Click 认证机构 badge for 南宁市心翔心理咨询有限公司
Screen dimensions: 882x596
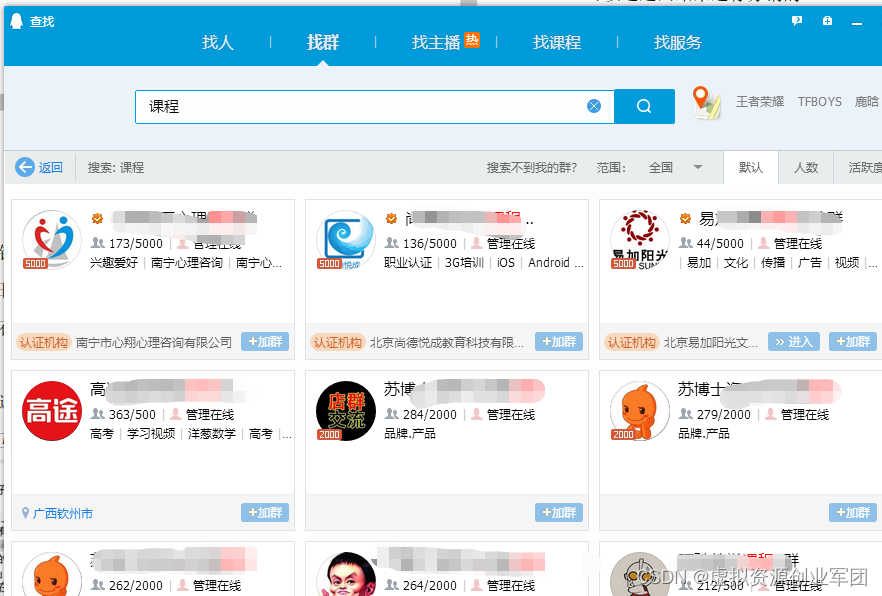pos(43,342)
